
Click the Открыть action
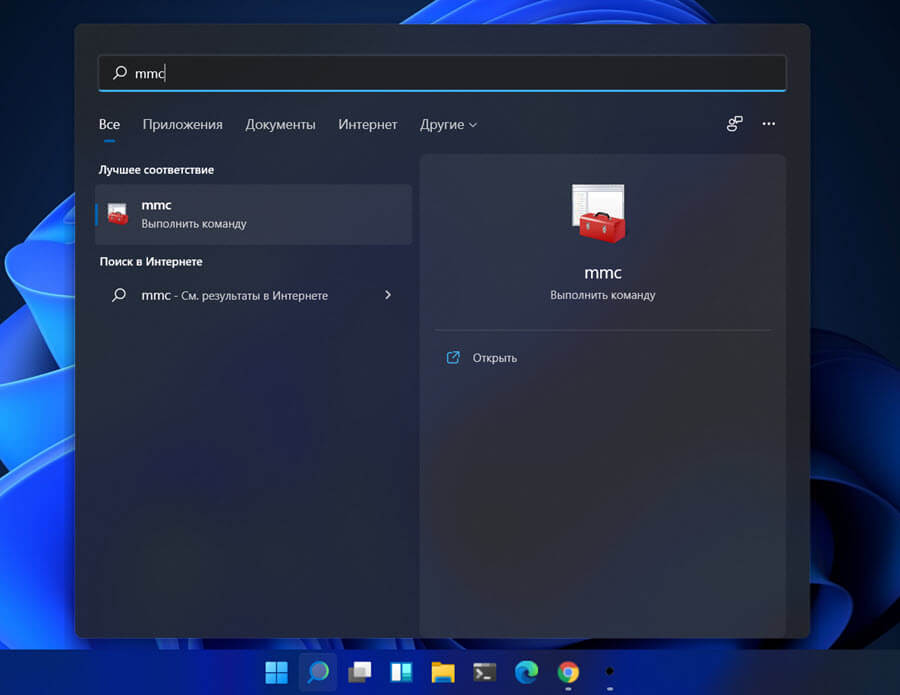(x=494, y=358)
